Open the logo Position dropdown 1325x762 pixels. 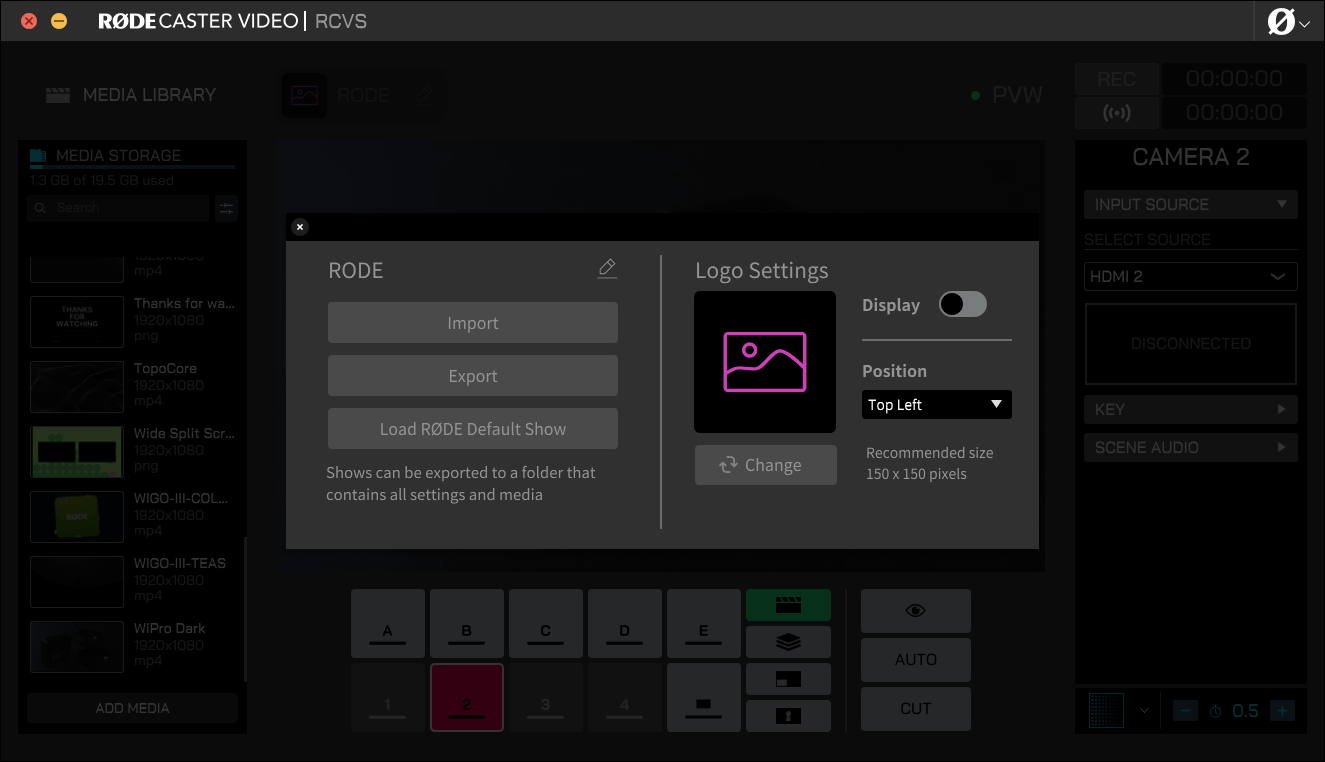[936, 405]
